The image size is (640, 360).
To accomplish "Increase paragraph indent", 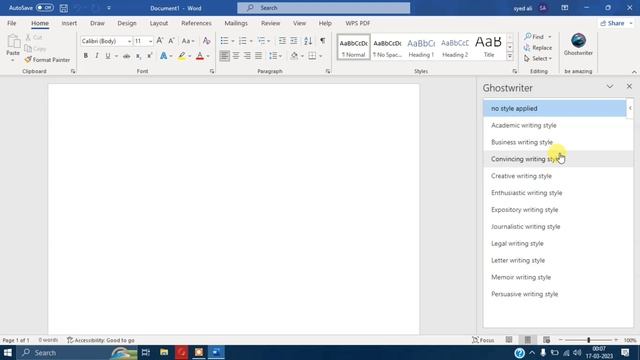I will pos(294,41).
